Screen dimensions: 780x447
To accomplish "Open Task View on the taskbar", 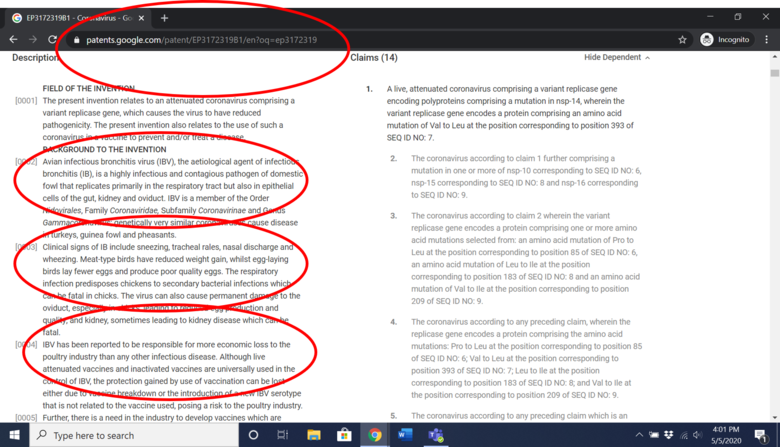I will [x=283, y=435].
